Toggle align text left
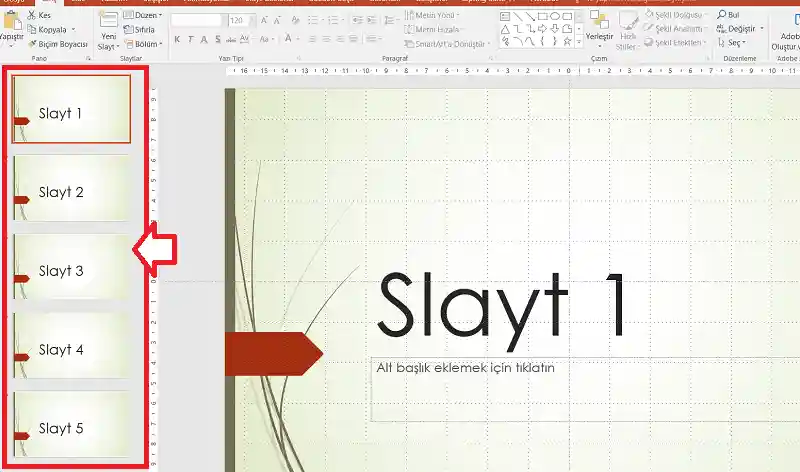 (x=312, y=39)
